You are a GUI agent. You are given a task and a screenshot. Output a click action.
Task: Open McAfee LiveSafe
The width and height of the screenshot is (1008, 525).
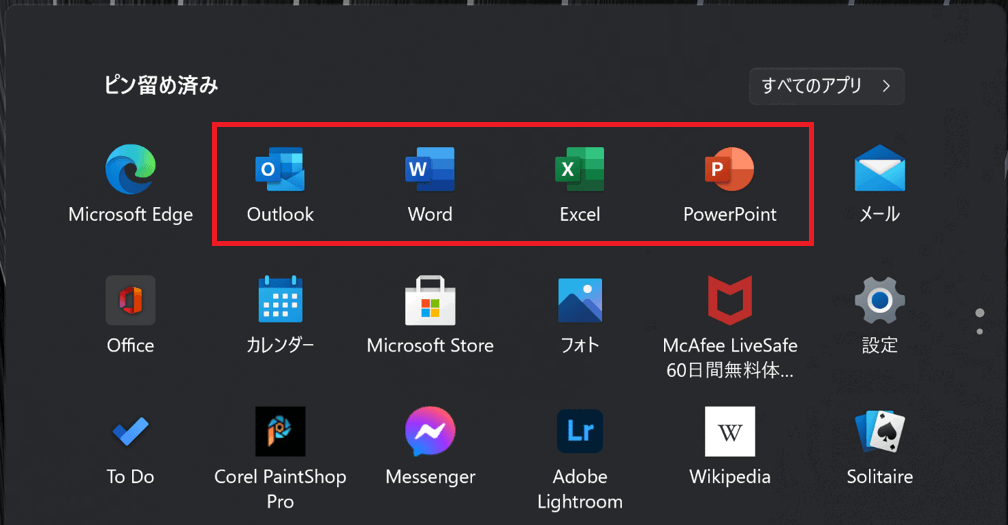pyautogui.click(x=730, y=300)
